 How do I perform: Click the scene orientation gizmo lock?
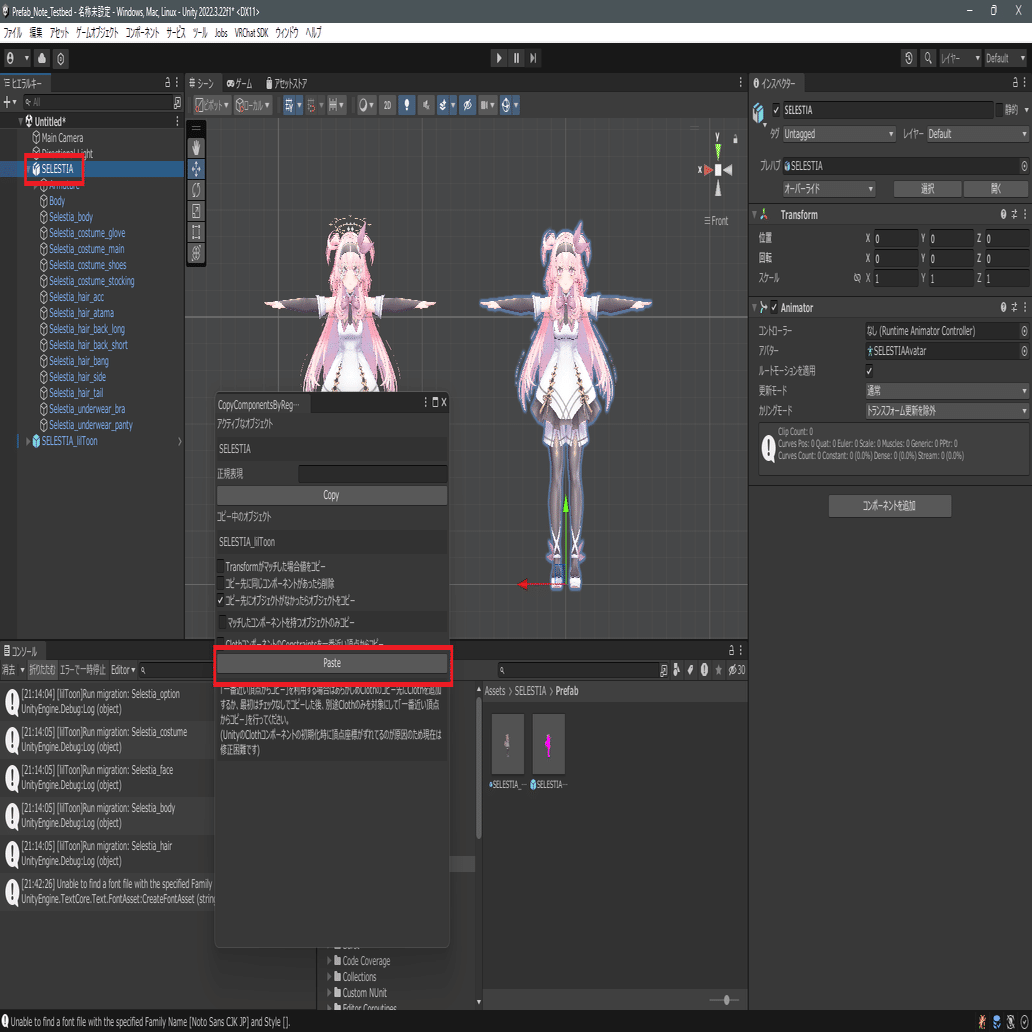click(x=735, y=139)
